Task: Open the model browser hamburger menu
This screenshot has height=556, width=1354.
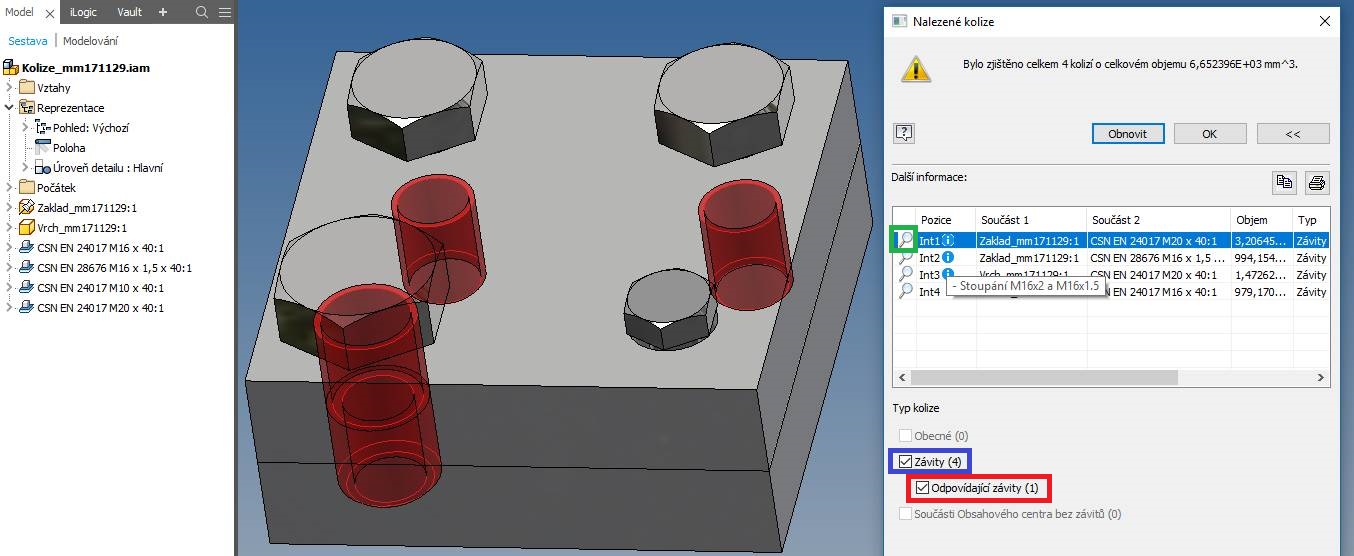Action: click(x=225, y=12)
